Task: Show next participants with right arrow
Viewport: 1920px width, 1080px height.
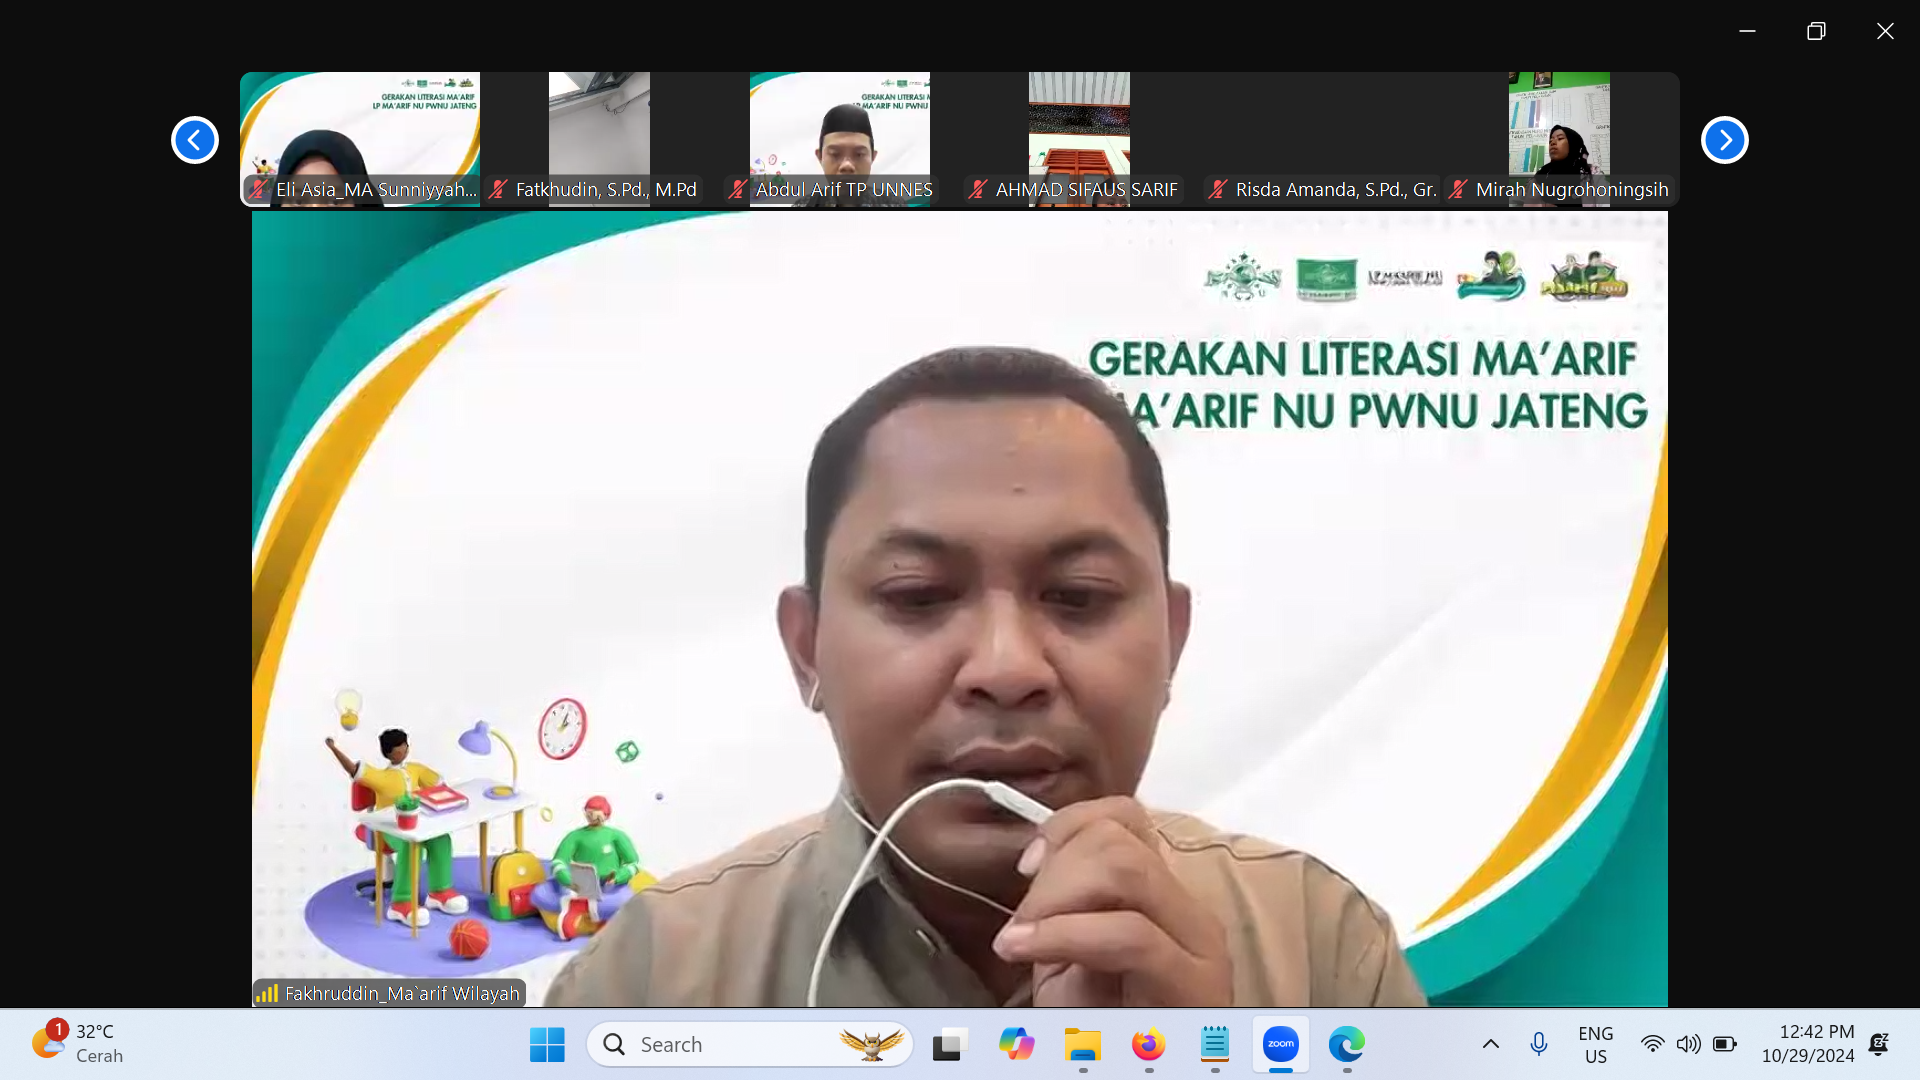Action: pos(1725,140)
